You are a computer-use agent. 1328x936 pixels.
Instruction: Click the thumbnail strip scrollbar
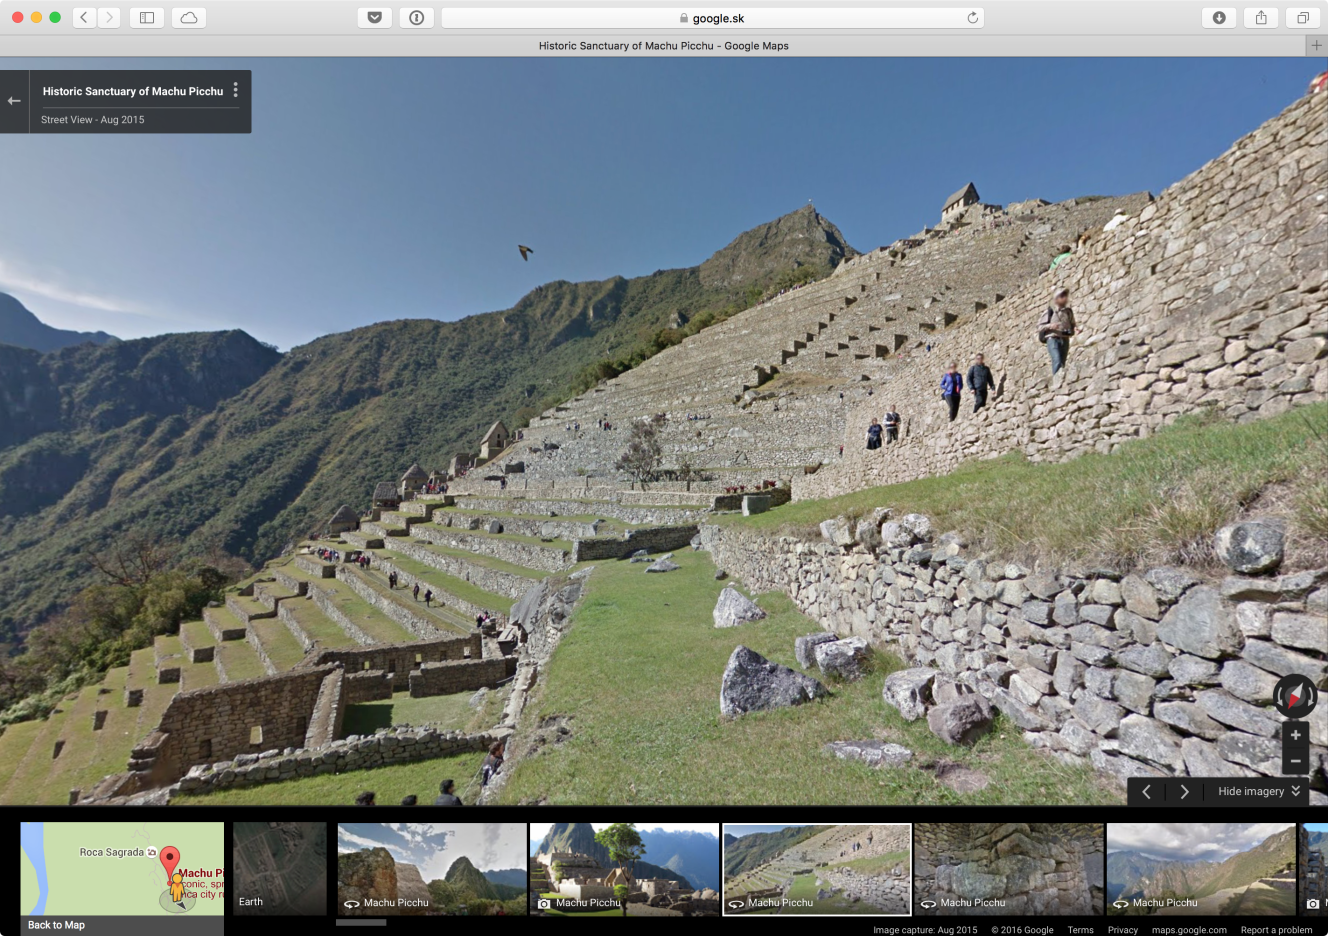[361, 923]
